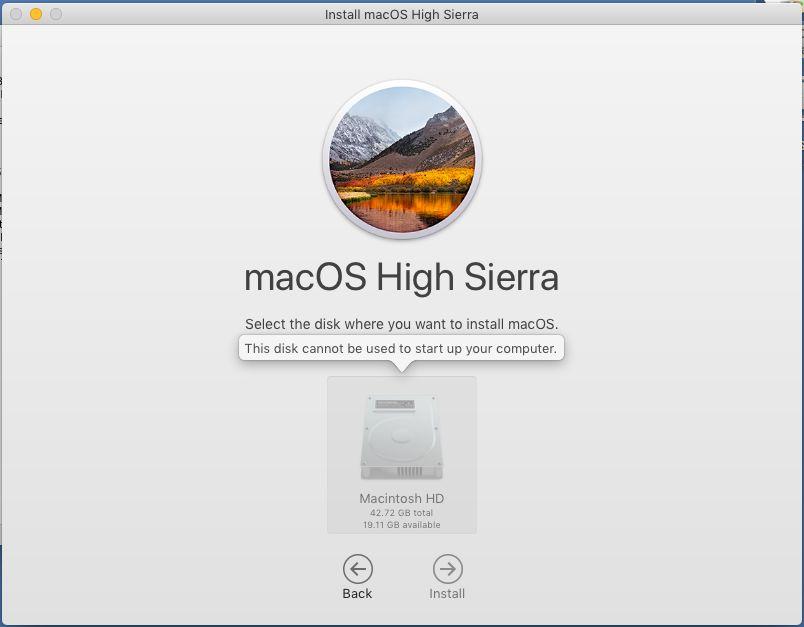Screen dimensions: 804x627
Task: Click the '42.72 GB total' text
Action: tap(401, 513)
